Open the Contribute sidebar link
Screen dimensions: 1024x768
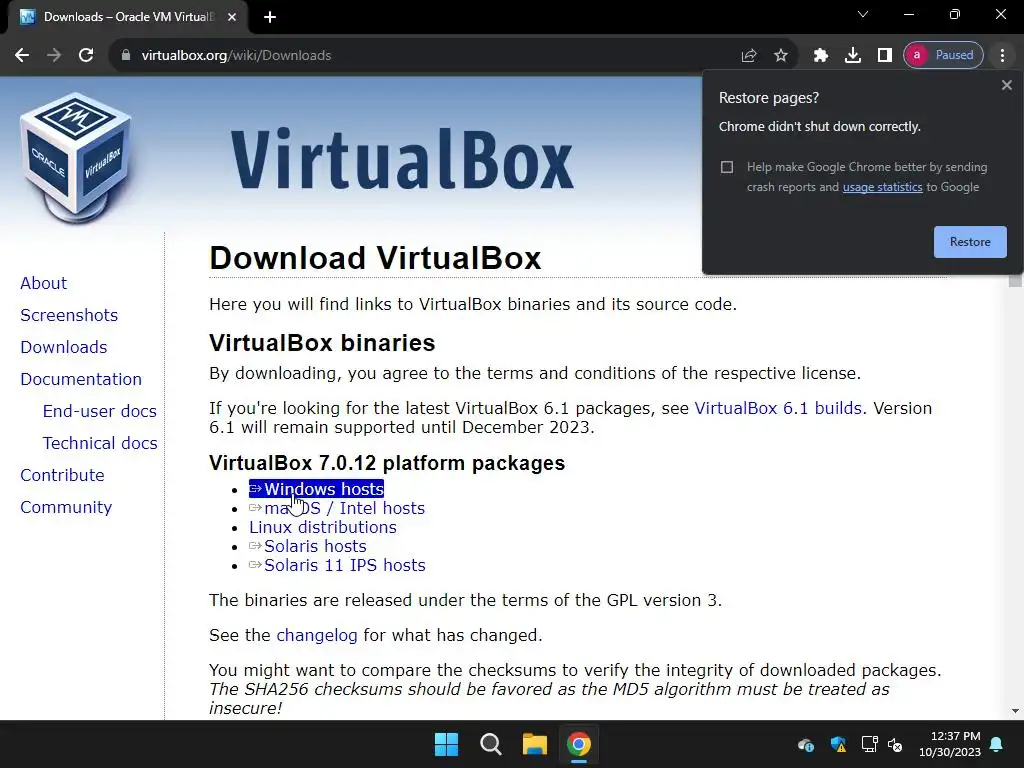tap(62, 475)
